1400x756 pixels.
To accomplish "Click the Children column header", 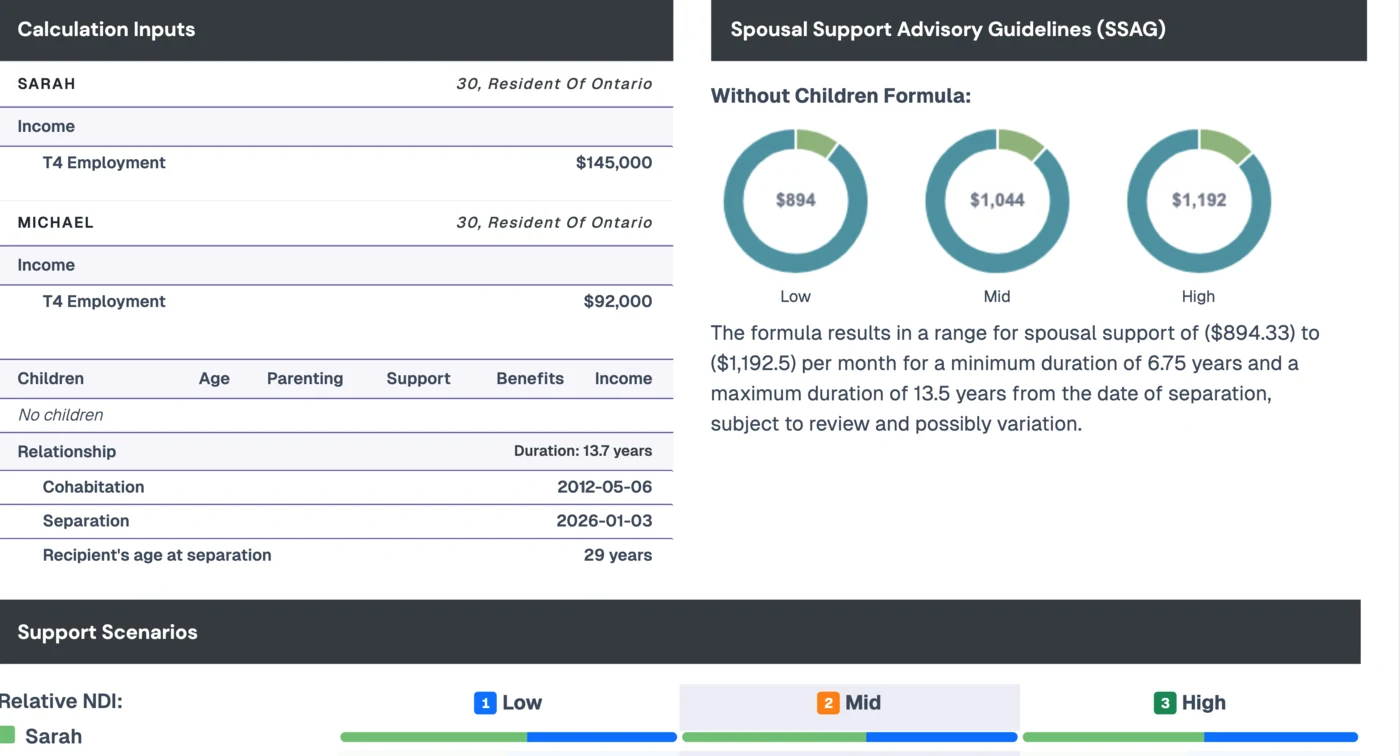I will (x=51, y=379).
